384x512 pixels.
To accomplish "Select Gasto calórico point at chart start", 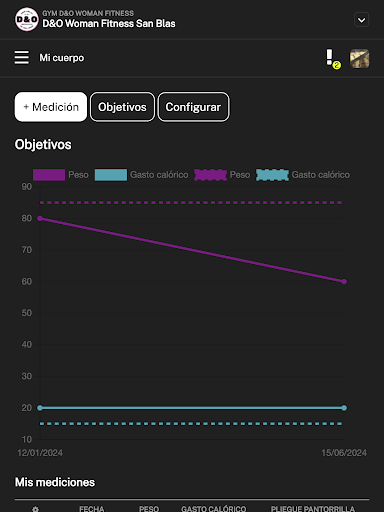I will point(40,408).
